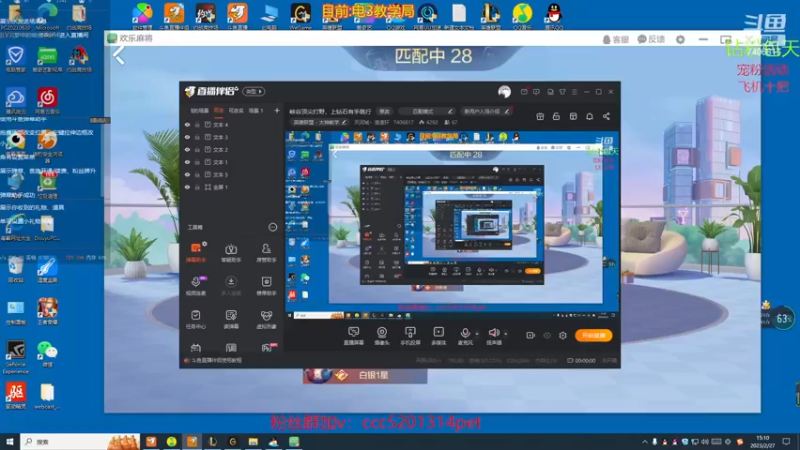Add mobile screen-cast source
Image resolution: width=800 pixels, height=450 pixels.
point(410,336)
